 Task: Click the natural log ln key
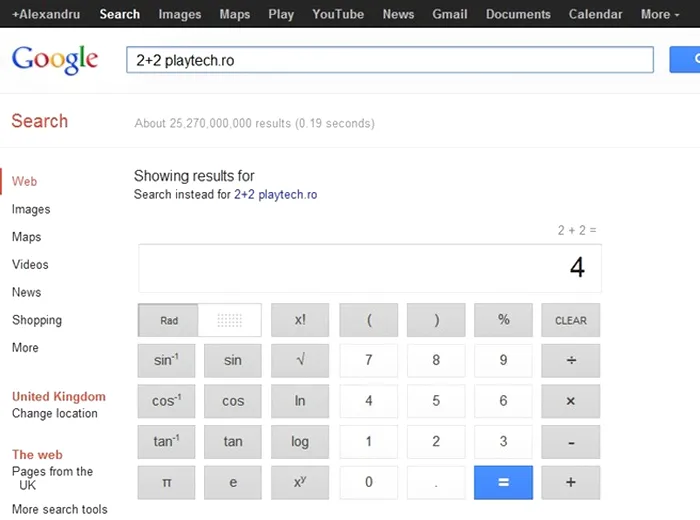(300, 401)
